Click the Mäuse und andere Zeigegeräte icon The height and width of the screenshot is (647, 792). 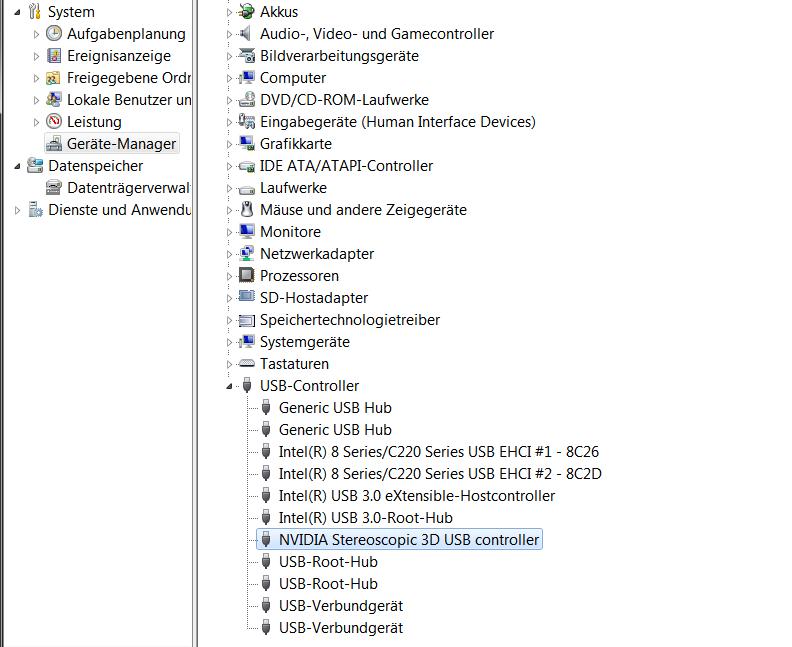pos(246,209)
